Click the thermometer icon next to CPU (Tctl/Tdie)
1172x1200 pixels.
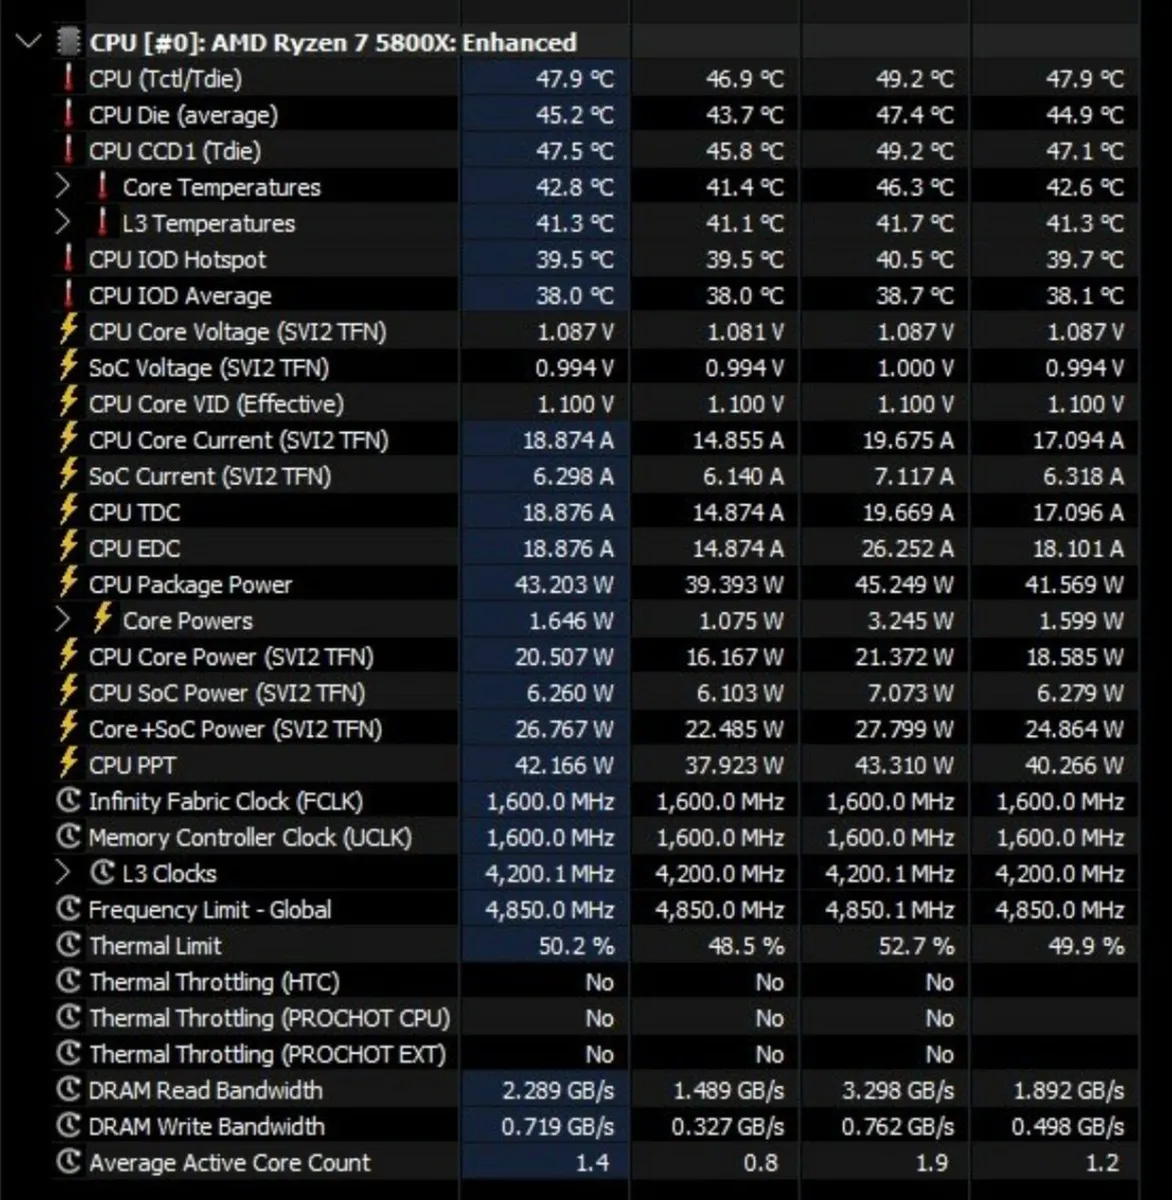67,79
